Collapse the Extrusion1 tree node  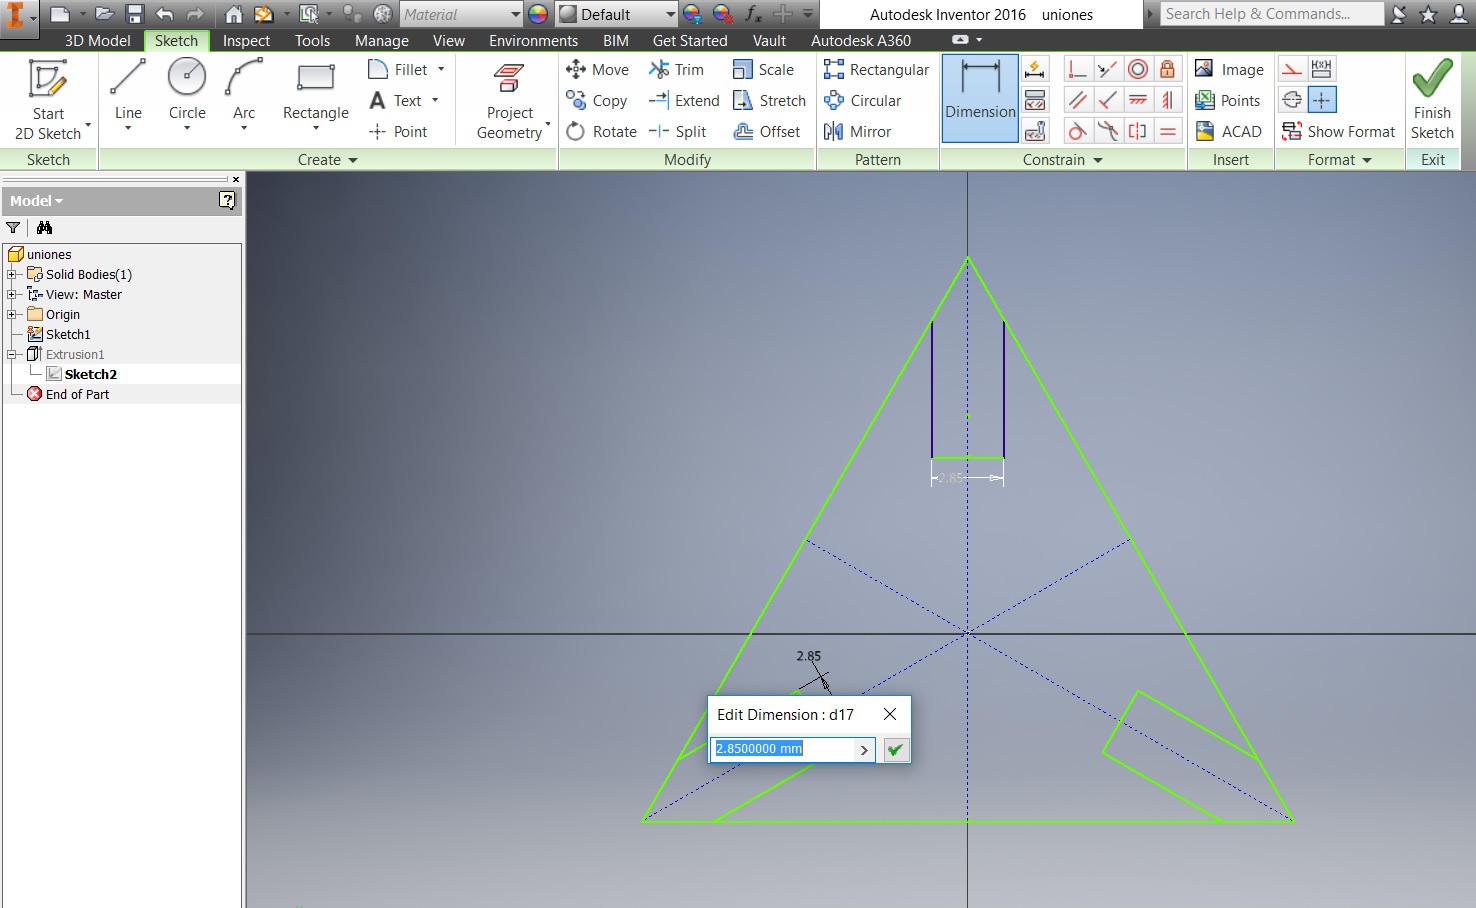(x=12, y=354)
